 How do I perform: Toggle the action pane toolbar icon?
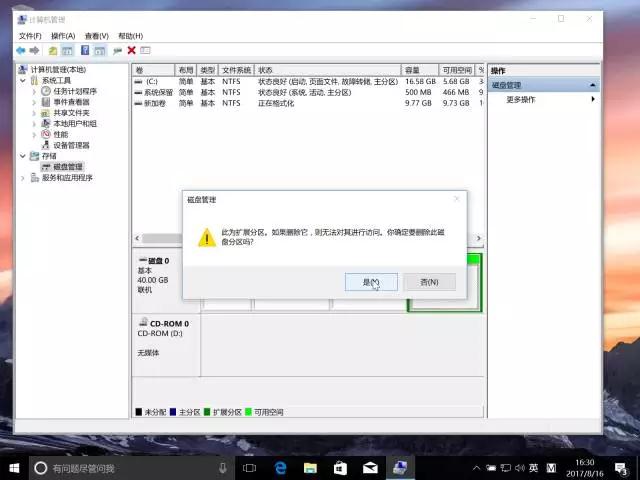(x=100, y=51)
